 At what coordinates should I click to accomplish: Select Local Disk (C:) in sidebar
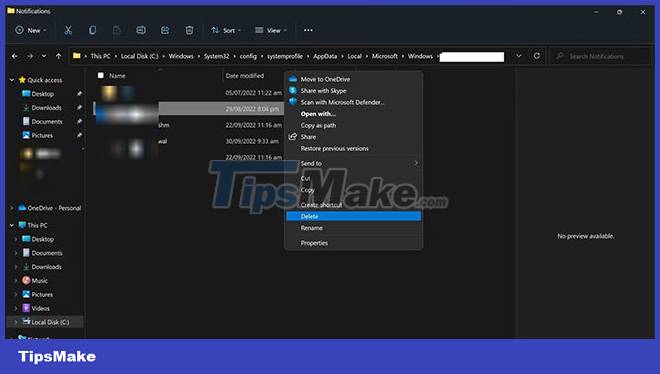pos(50,322)
